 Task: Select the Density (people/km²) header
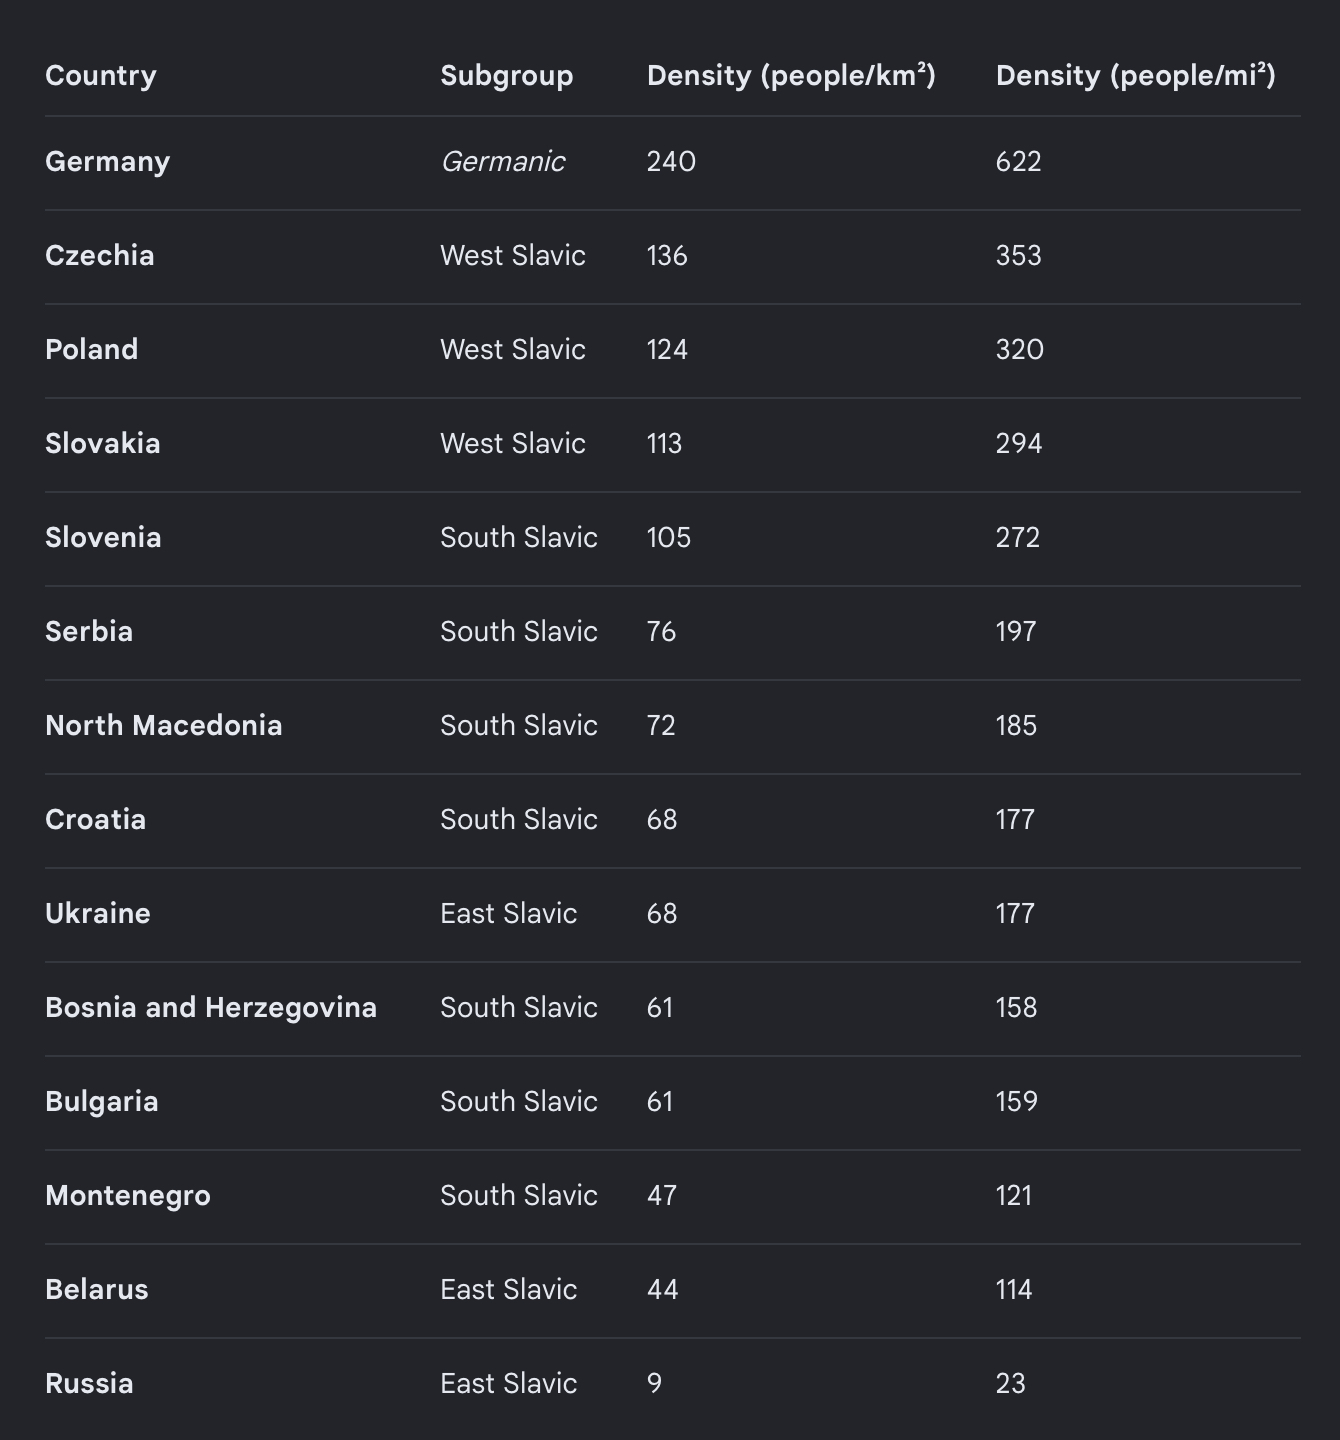[x=791, y=76]
